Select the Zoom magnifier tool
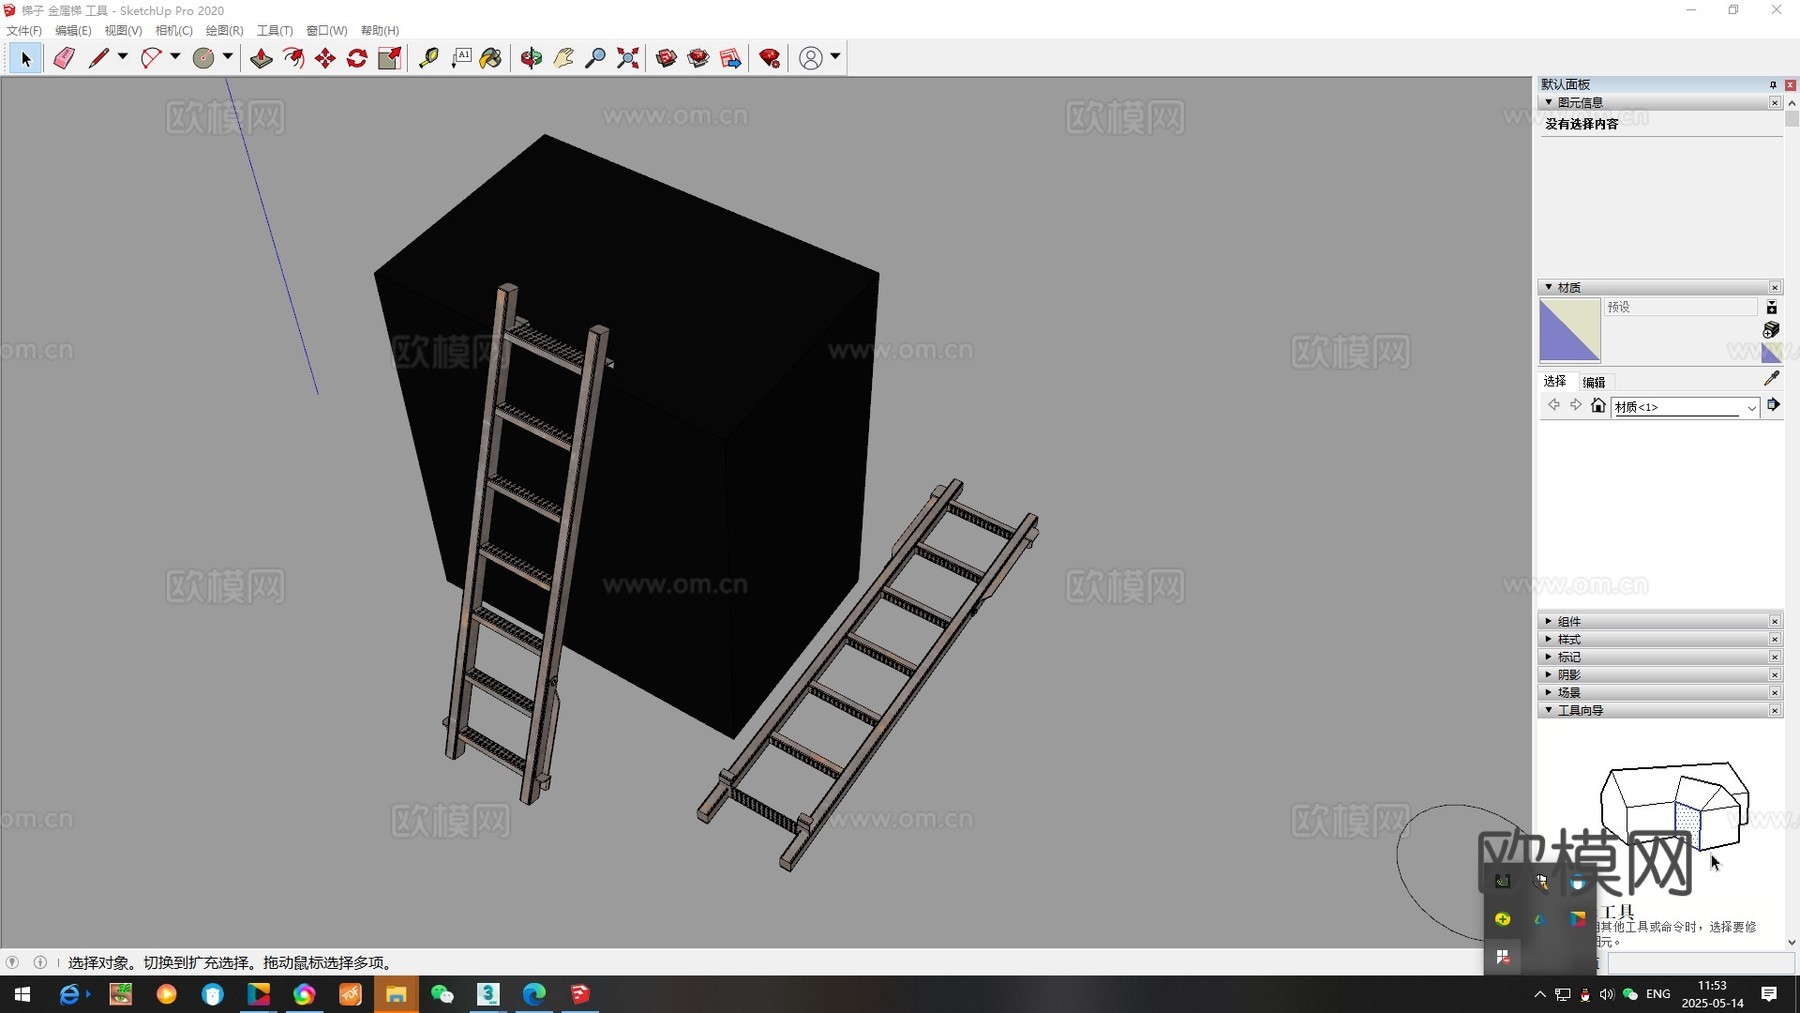The height and width of the screenshot is (1013, 1800). pyautogui.click(x=595, y=59)
